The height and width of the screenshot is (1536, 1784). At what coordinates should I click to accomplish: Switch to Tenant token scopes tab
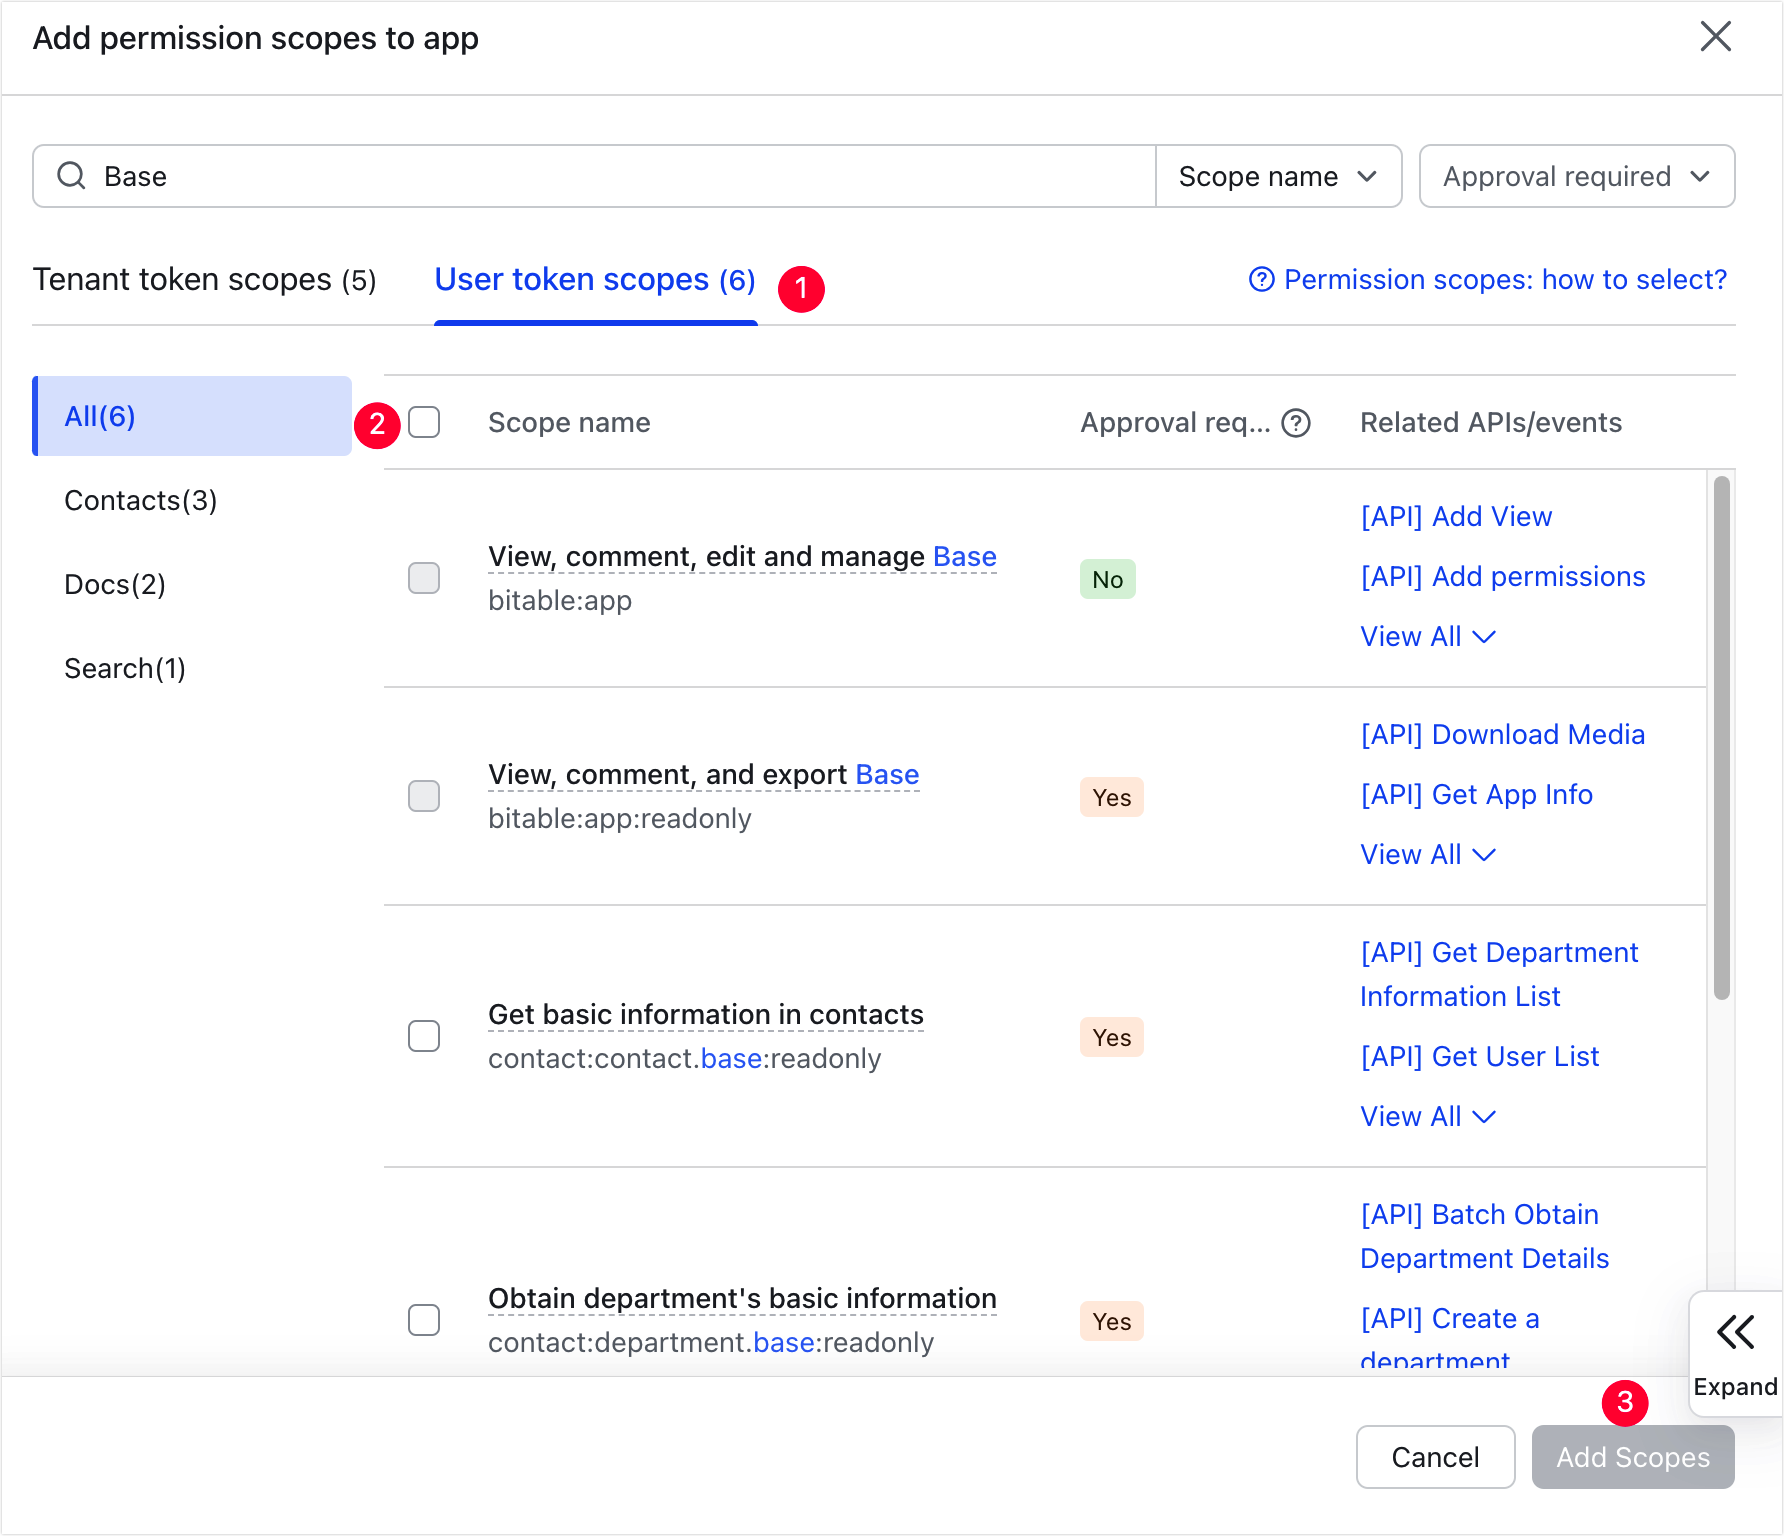click(x=204, y=280)
